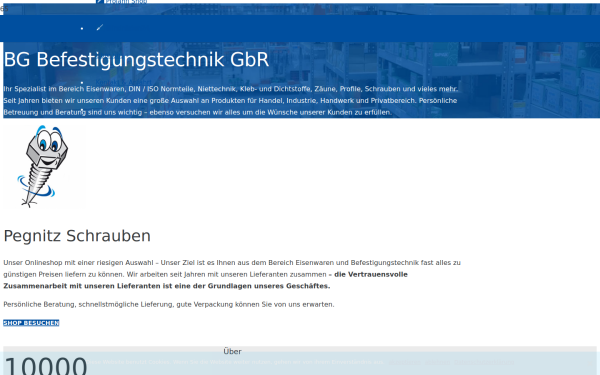Select the BG Befestigungstechnik GbR heading

136,60
